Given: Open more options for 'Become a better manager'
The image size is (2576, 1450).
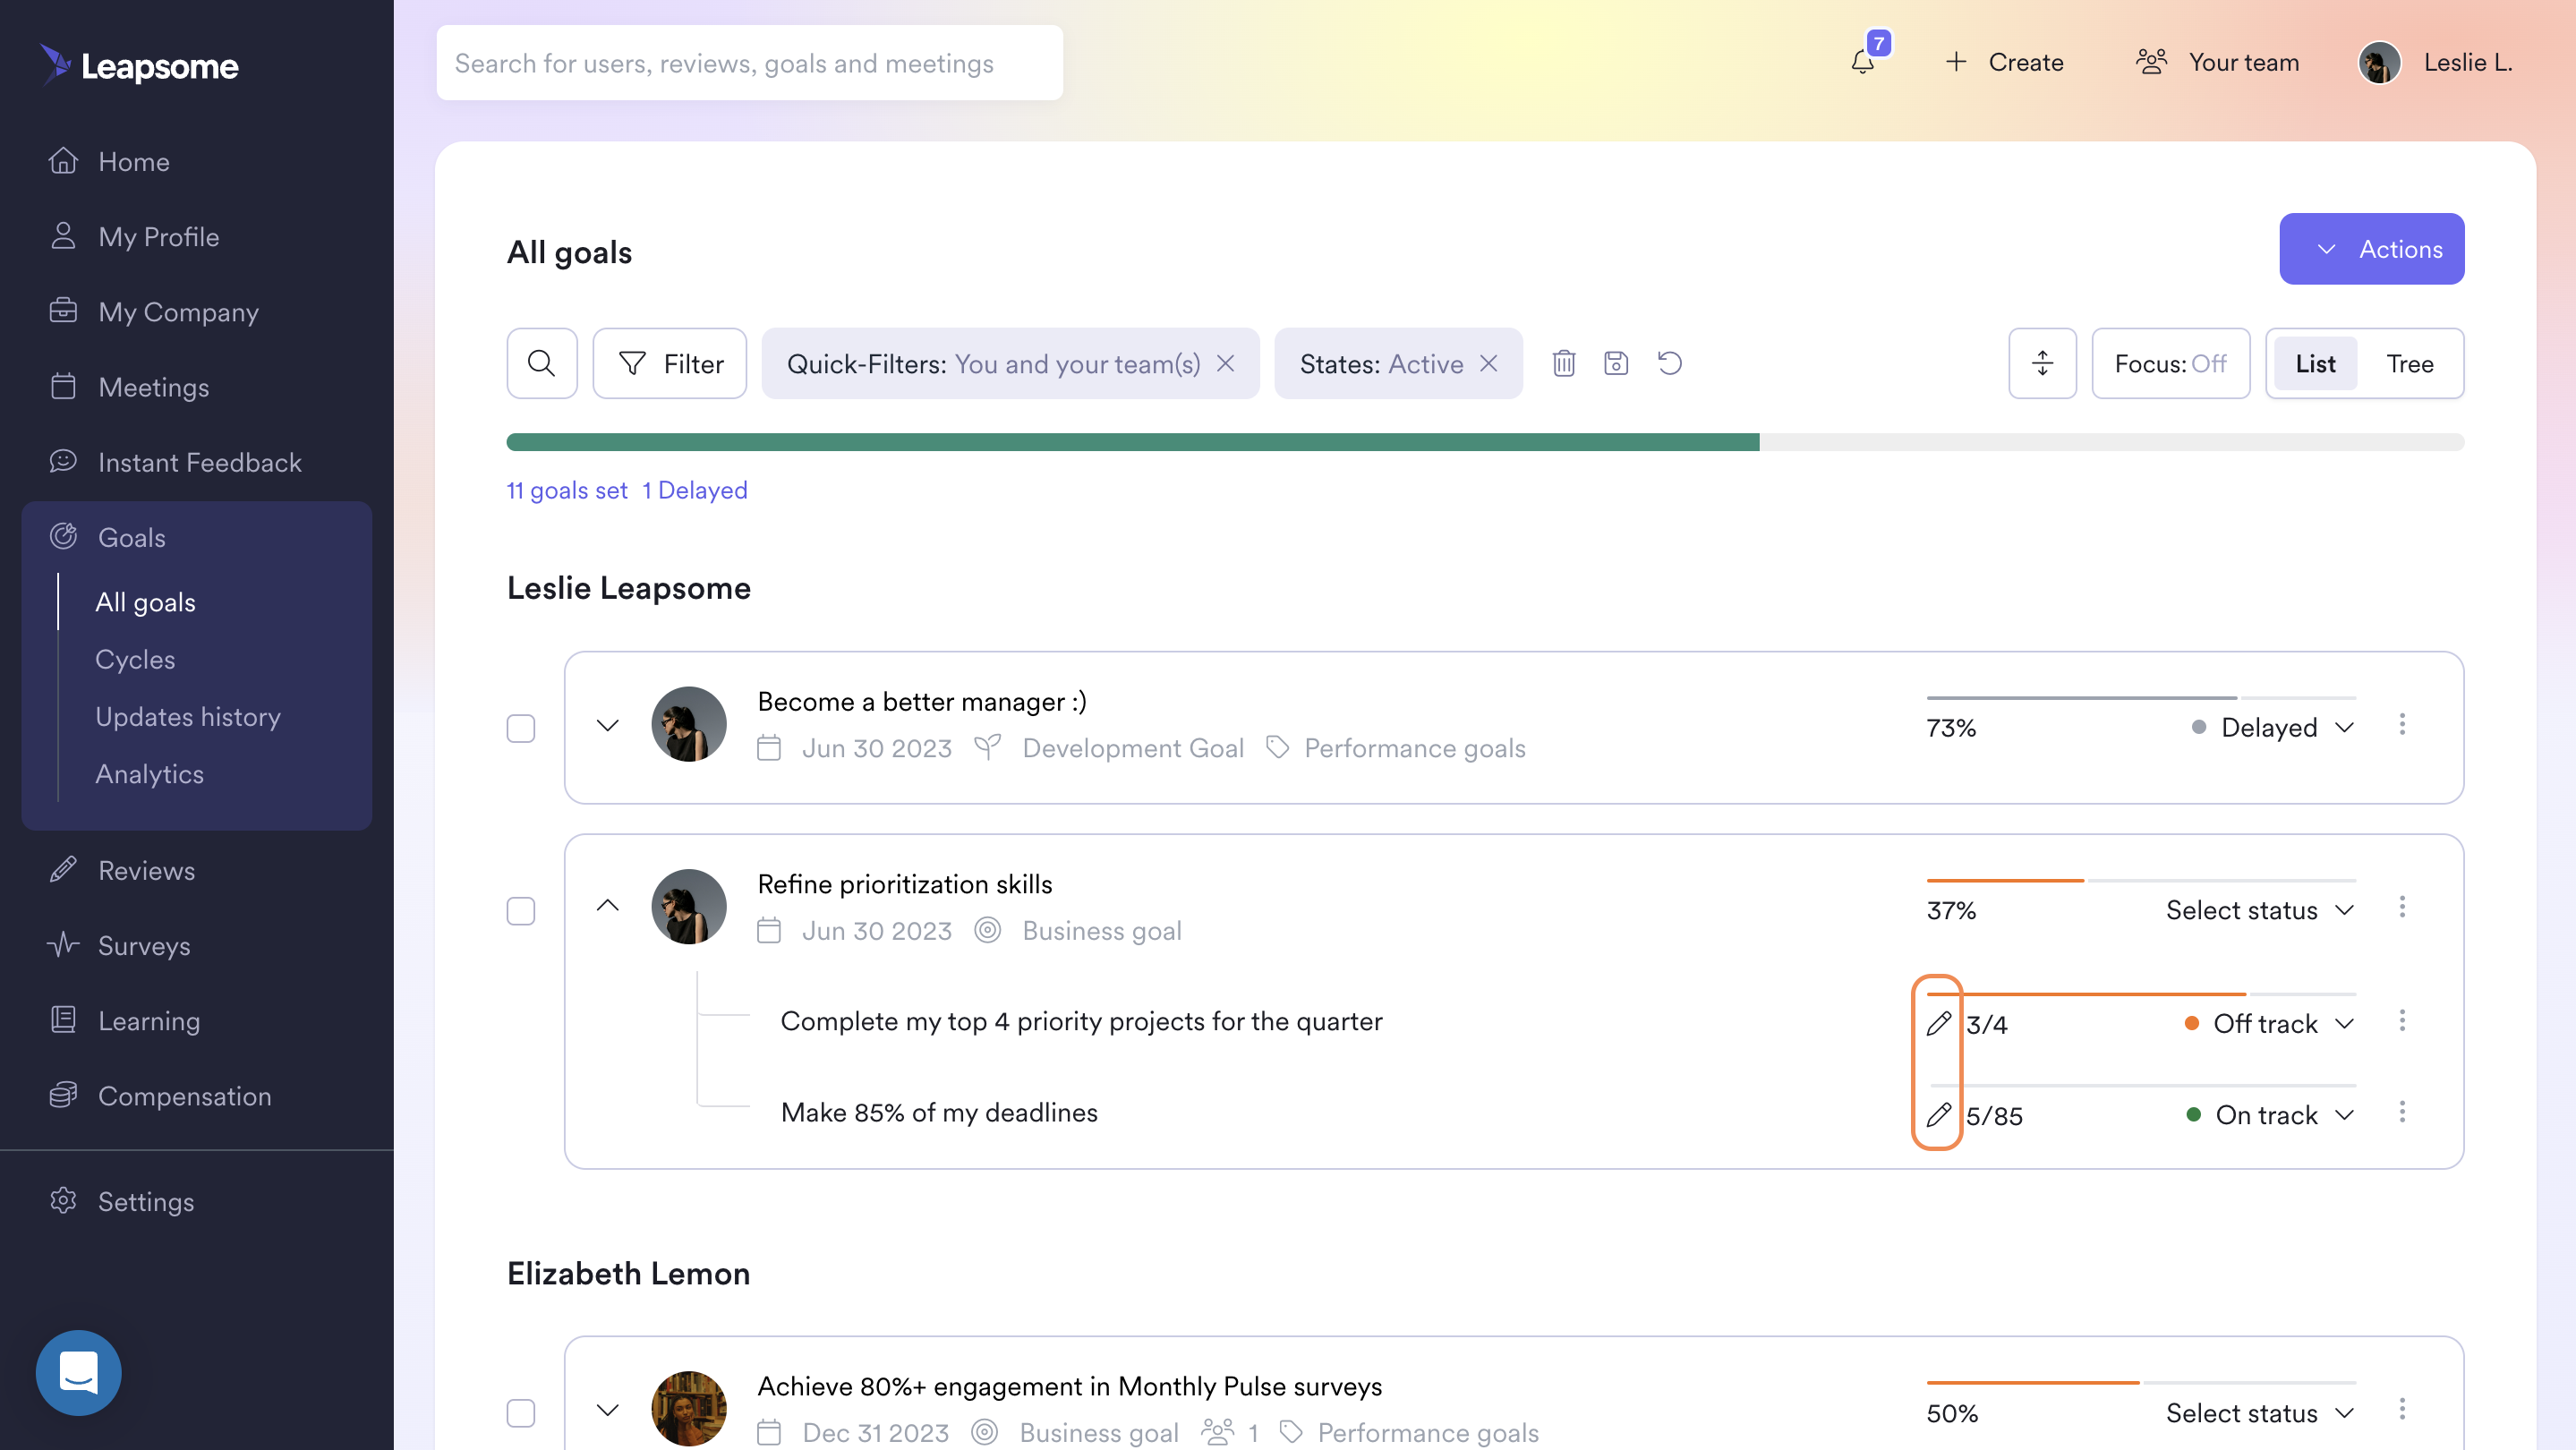Looking at the screenshot, I should pyautogui.click(x=2402, y=724).
